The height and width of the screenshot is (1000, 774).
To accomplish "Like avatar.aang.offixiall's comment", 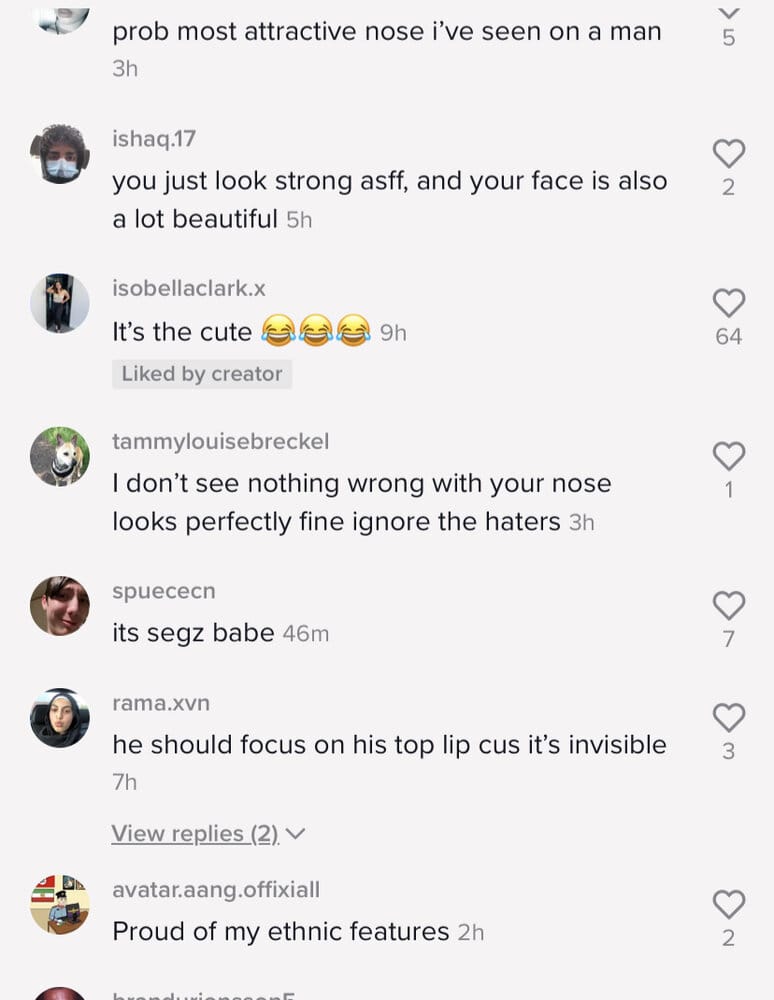I will [x=728, y=905].
